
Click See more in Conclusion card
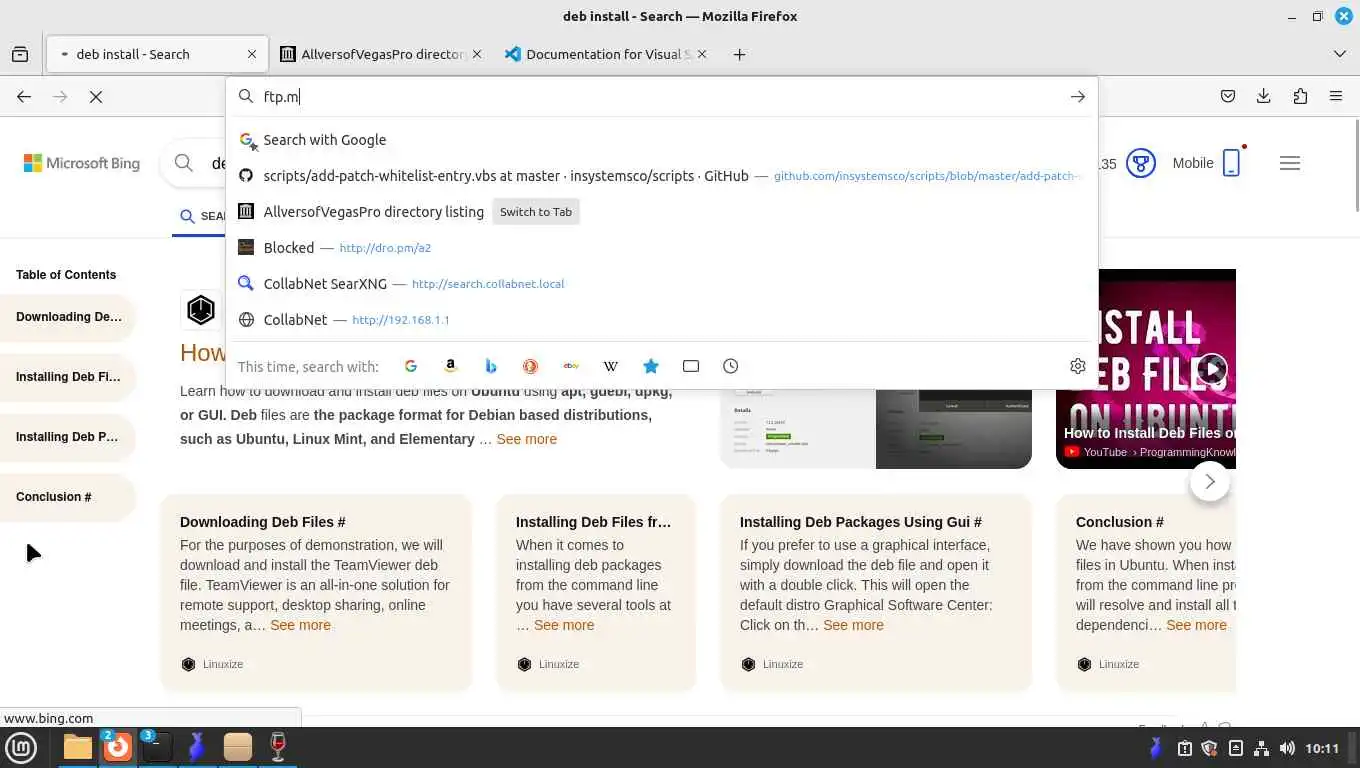[x=1196, y=625]
